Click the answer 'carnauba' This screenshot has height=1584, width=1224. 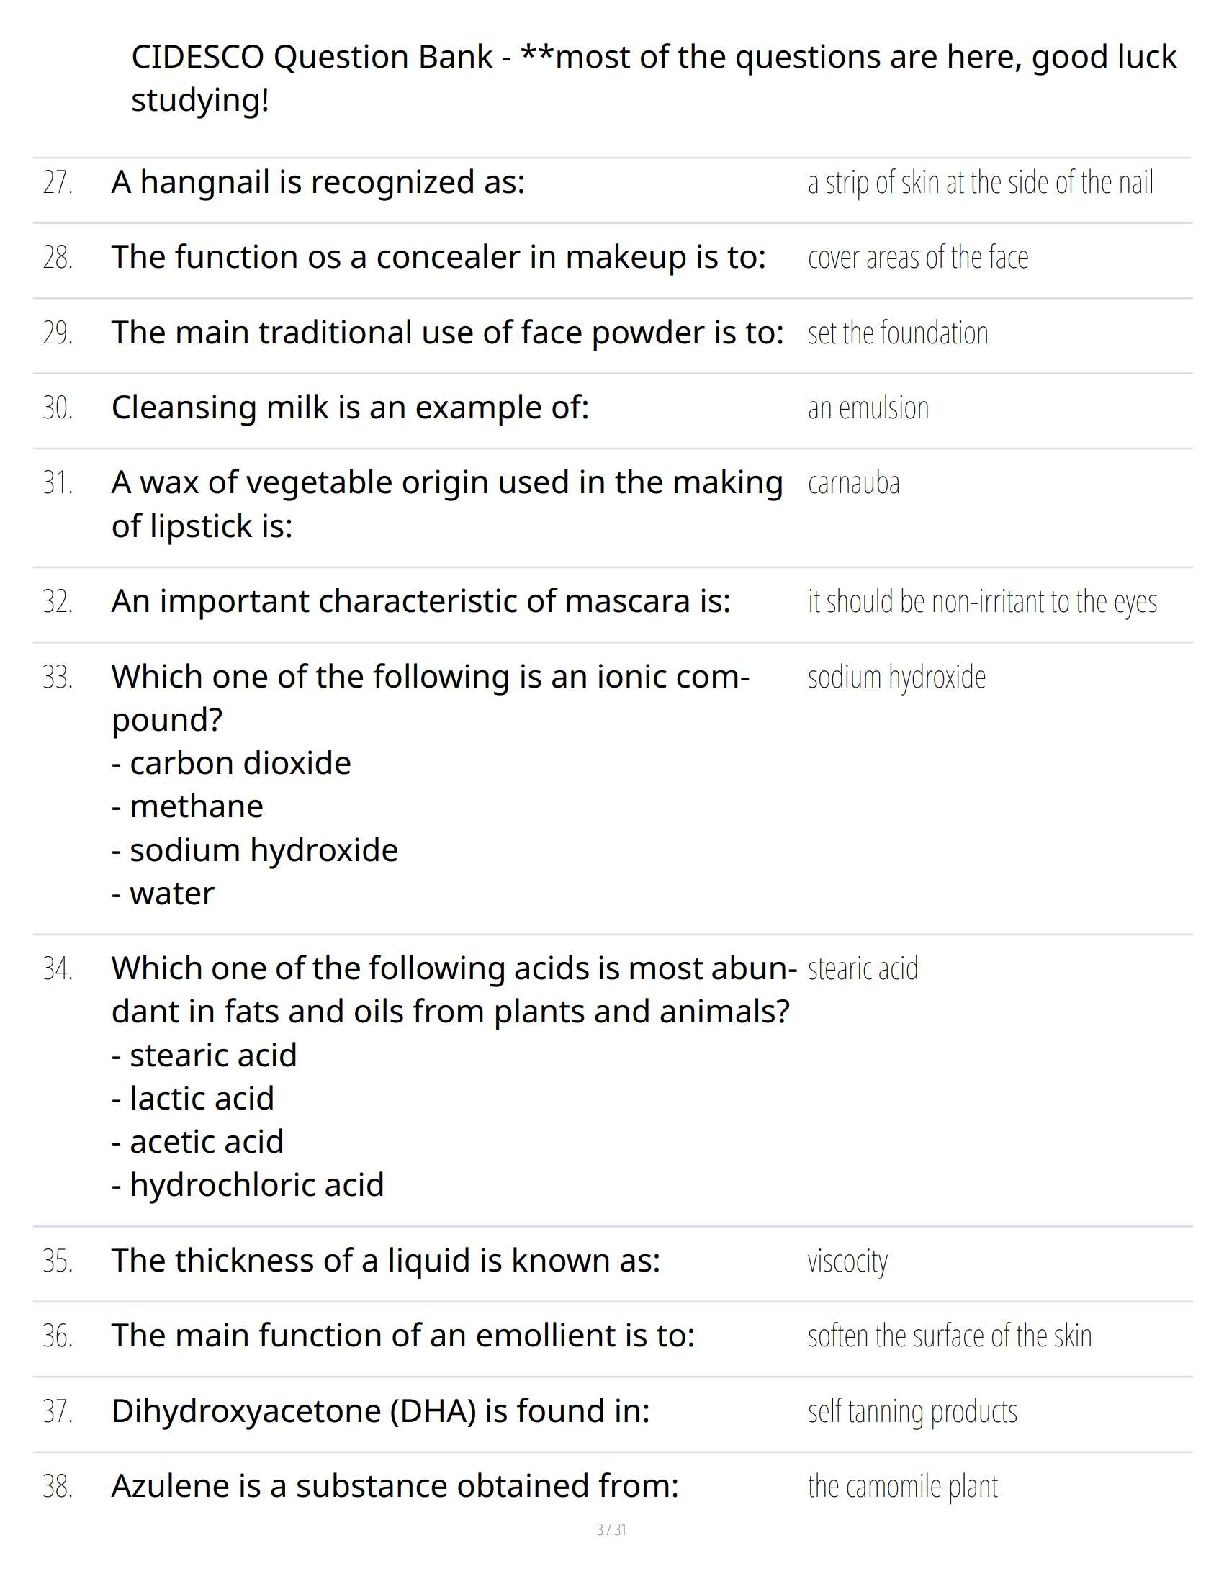pos(853,483)
